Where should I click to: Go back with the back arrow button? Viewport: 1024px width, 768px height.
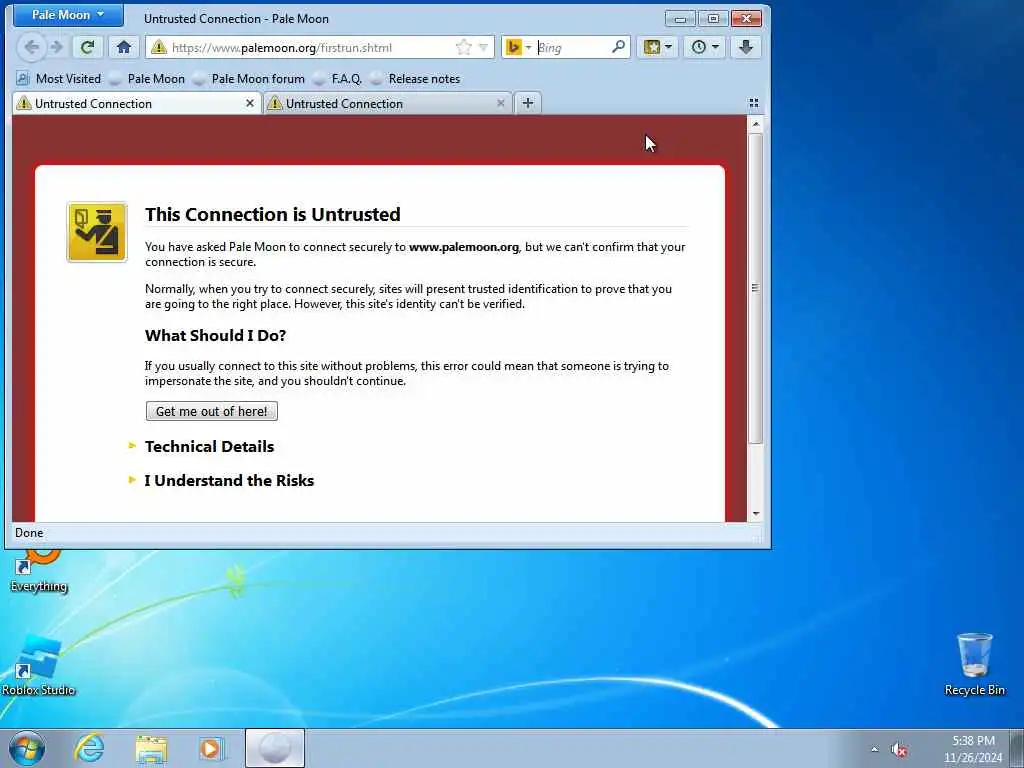point(31,47)
